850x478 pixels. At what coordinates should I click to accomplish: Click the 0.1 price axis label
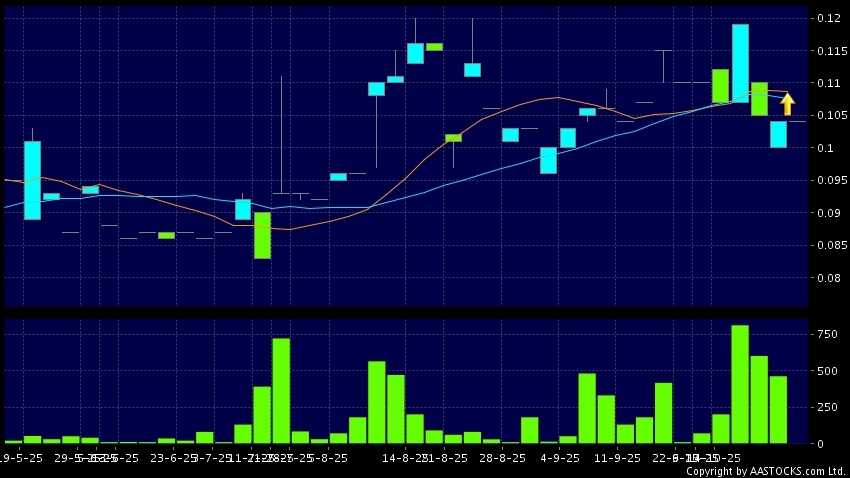[x=826, y=149]
